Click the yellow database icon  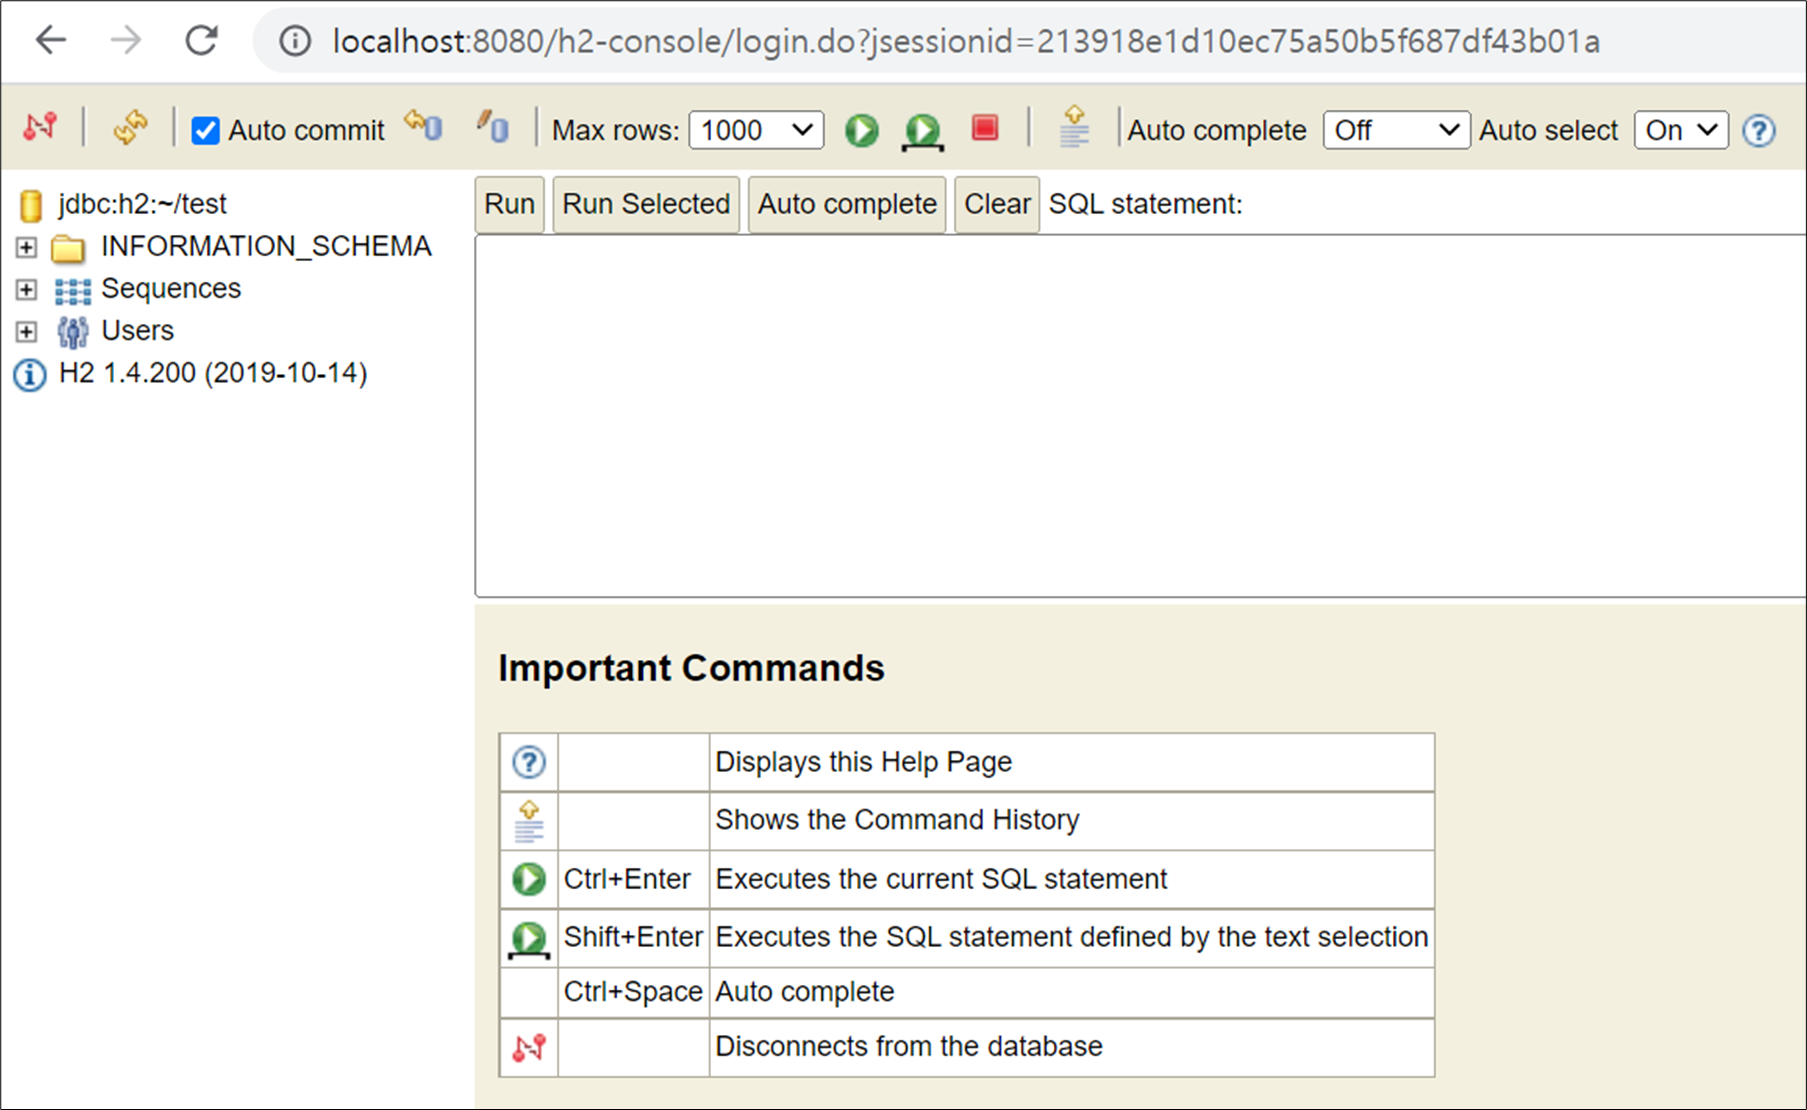point(31,205)
